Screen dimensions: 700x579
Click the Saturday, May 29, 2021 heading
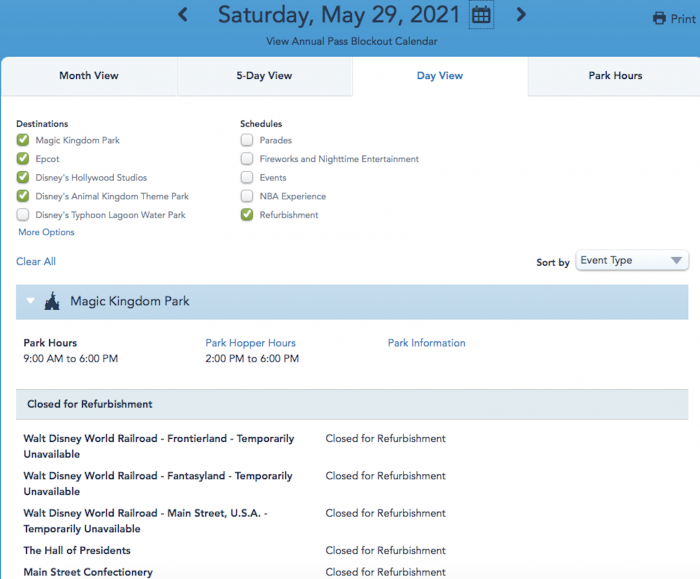point(339,15)
